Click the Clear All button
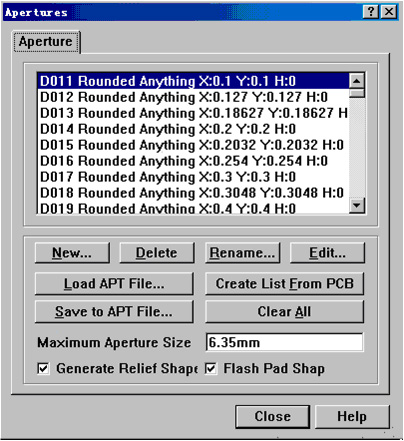This screenshot has height=441, width=404. pos(284,312)
